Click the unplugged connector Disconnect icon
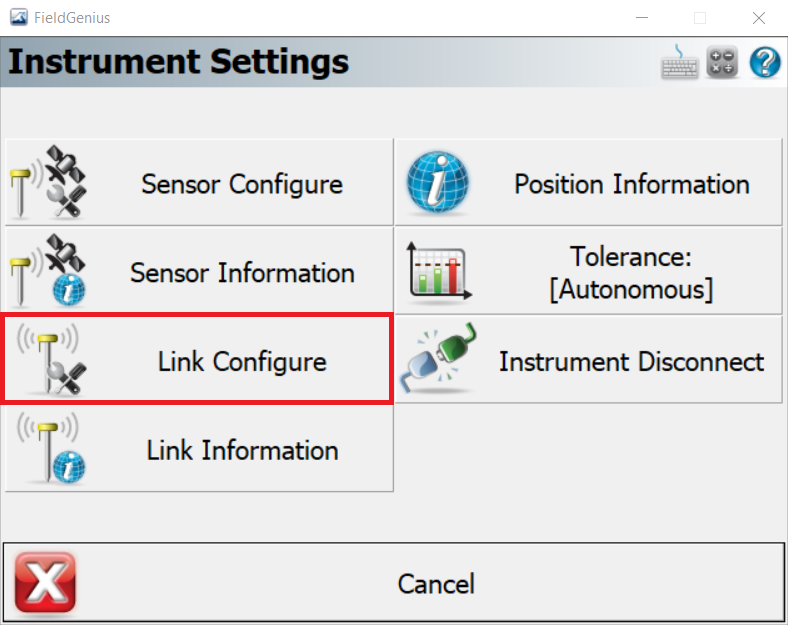Screen dimensions: 788x625 coord(438,358)
